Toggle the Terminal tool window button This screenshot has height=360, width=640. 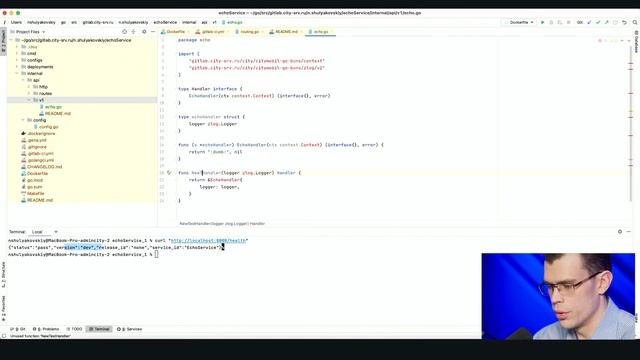pos(99,329)
